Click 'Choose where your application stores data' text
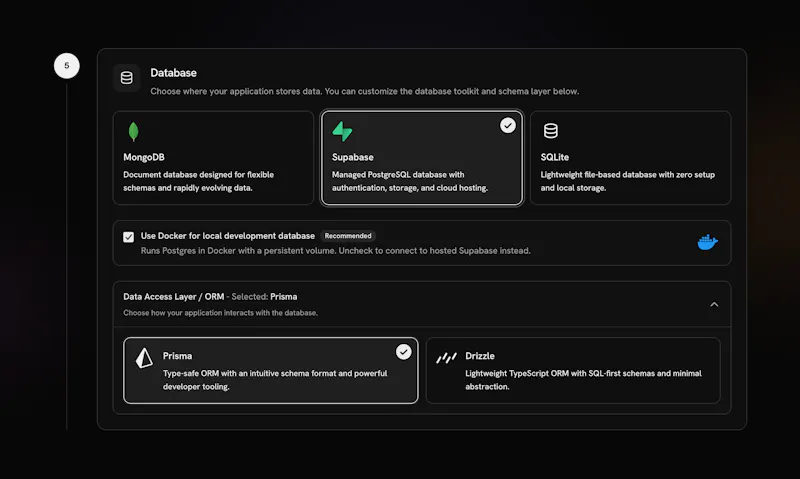 364,91
